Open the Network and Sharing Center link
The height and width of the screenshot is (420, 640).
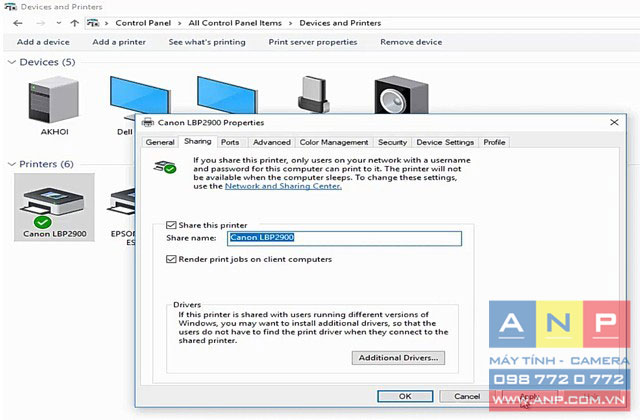coord(283,186)
